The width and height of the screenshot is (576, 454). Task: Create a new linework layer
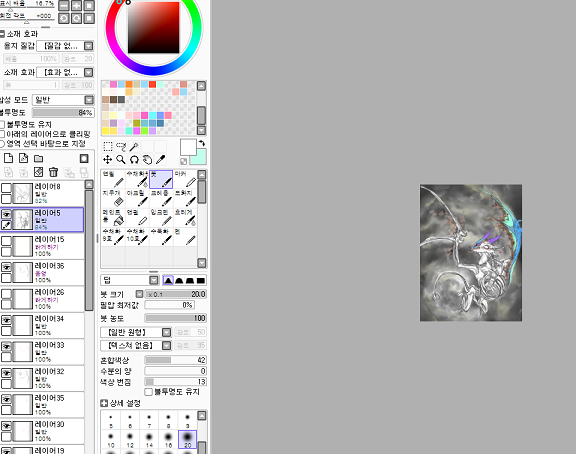[24, 158]
